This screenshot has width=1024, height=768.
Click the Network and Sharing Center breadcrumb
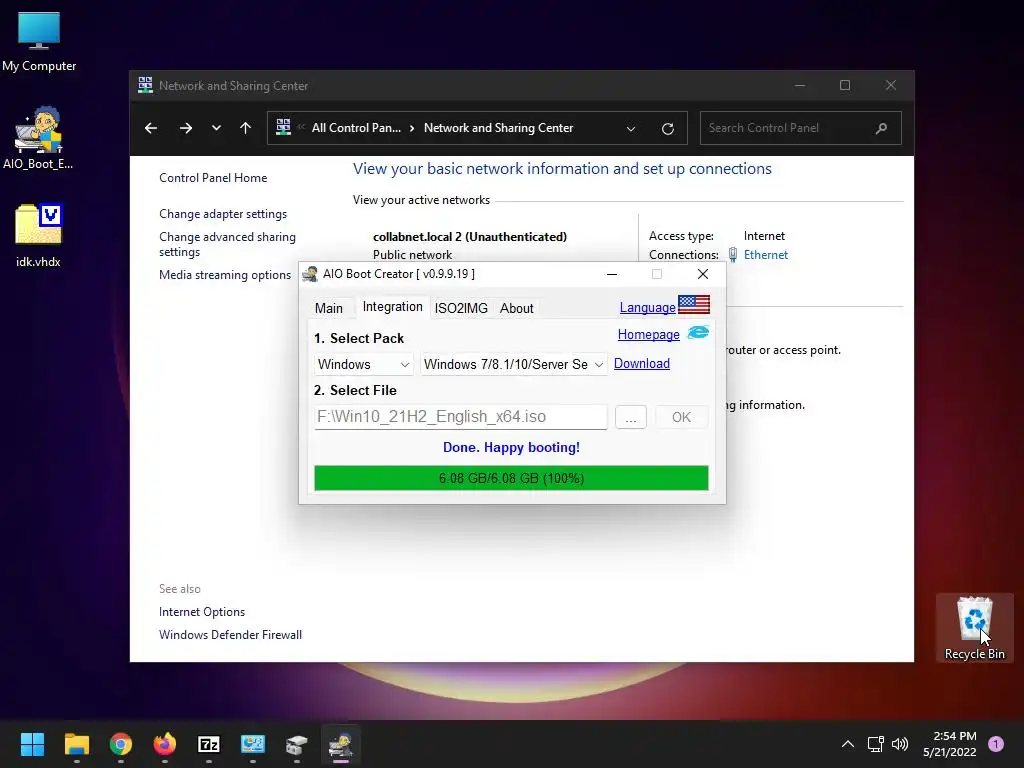click(x=498, y=128)
